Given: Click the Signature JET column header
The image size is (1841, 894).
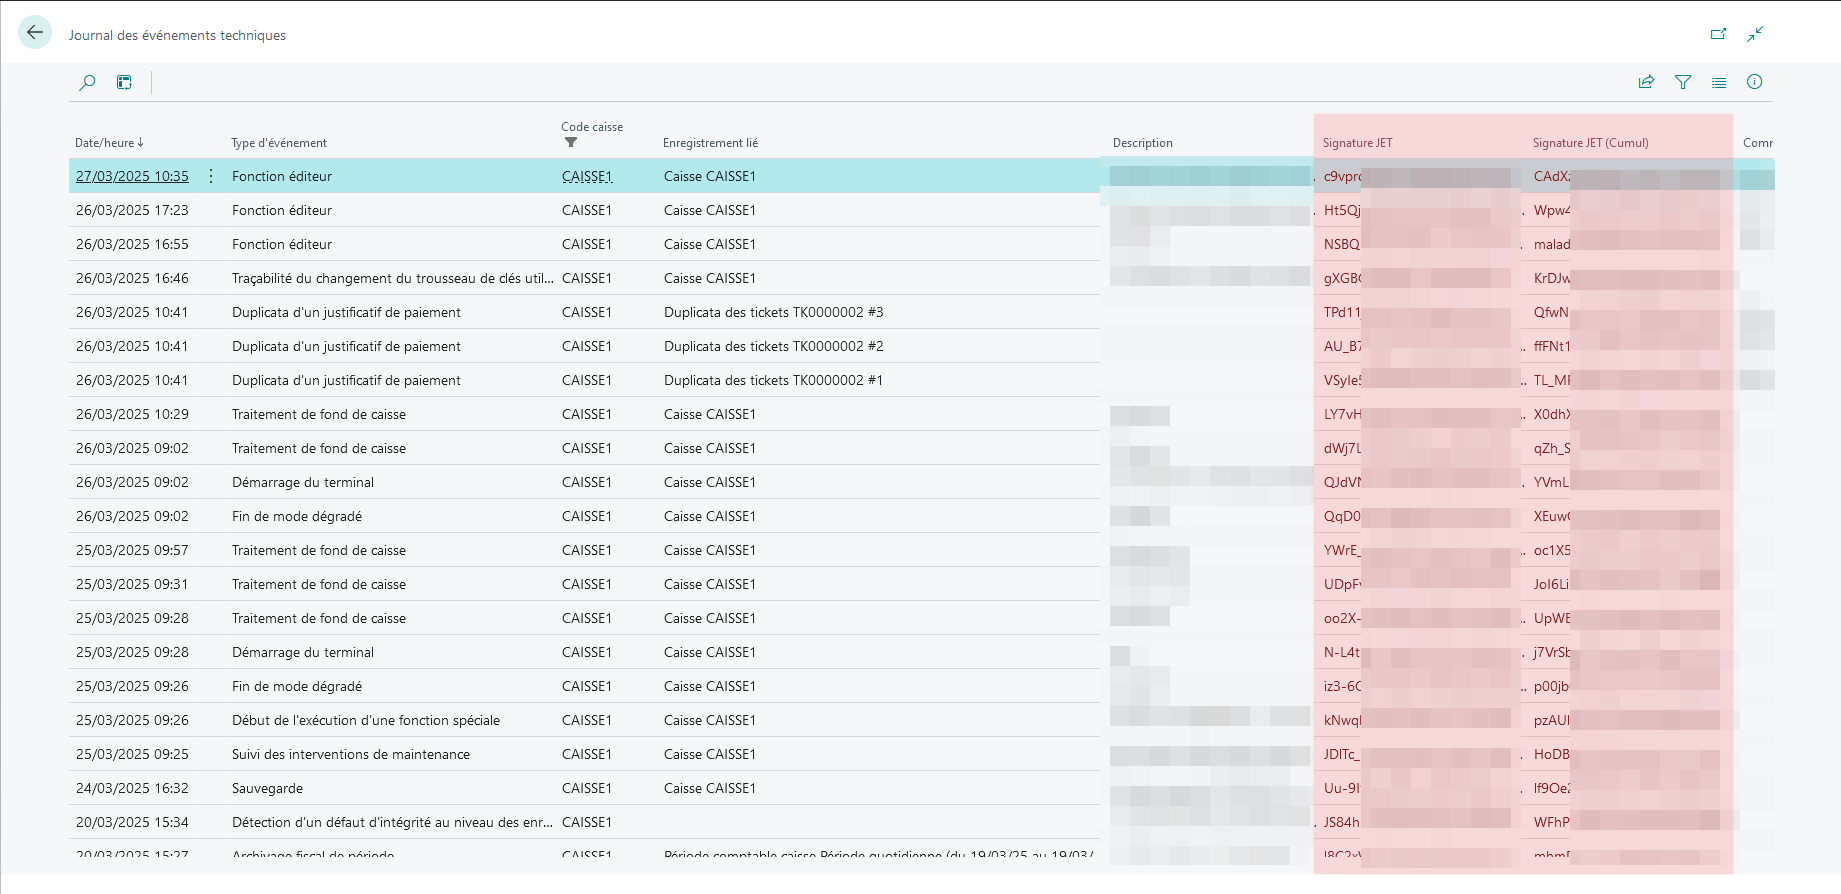Looking at the screenshot, I should (1357, 143).
